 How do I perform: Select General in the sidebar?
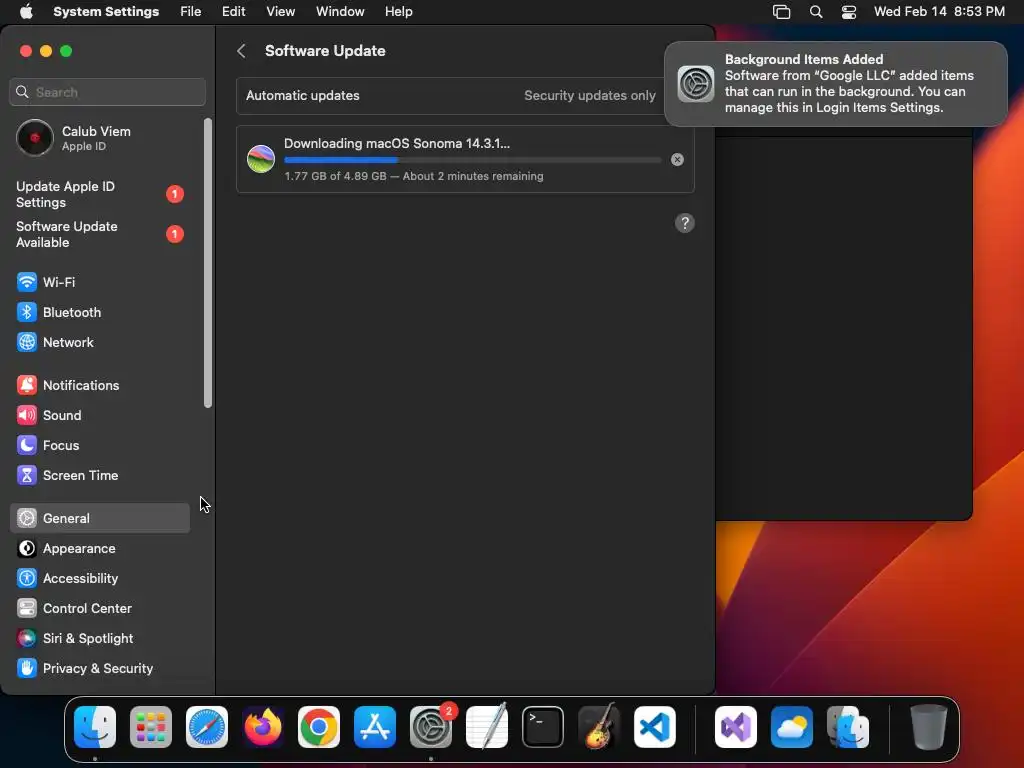pos(100,519)
